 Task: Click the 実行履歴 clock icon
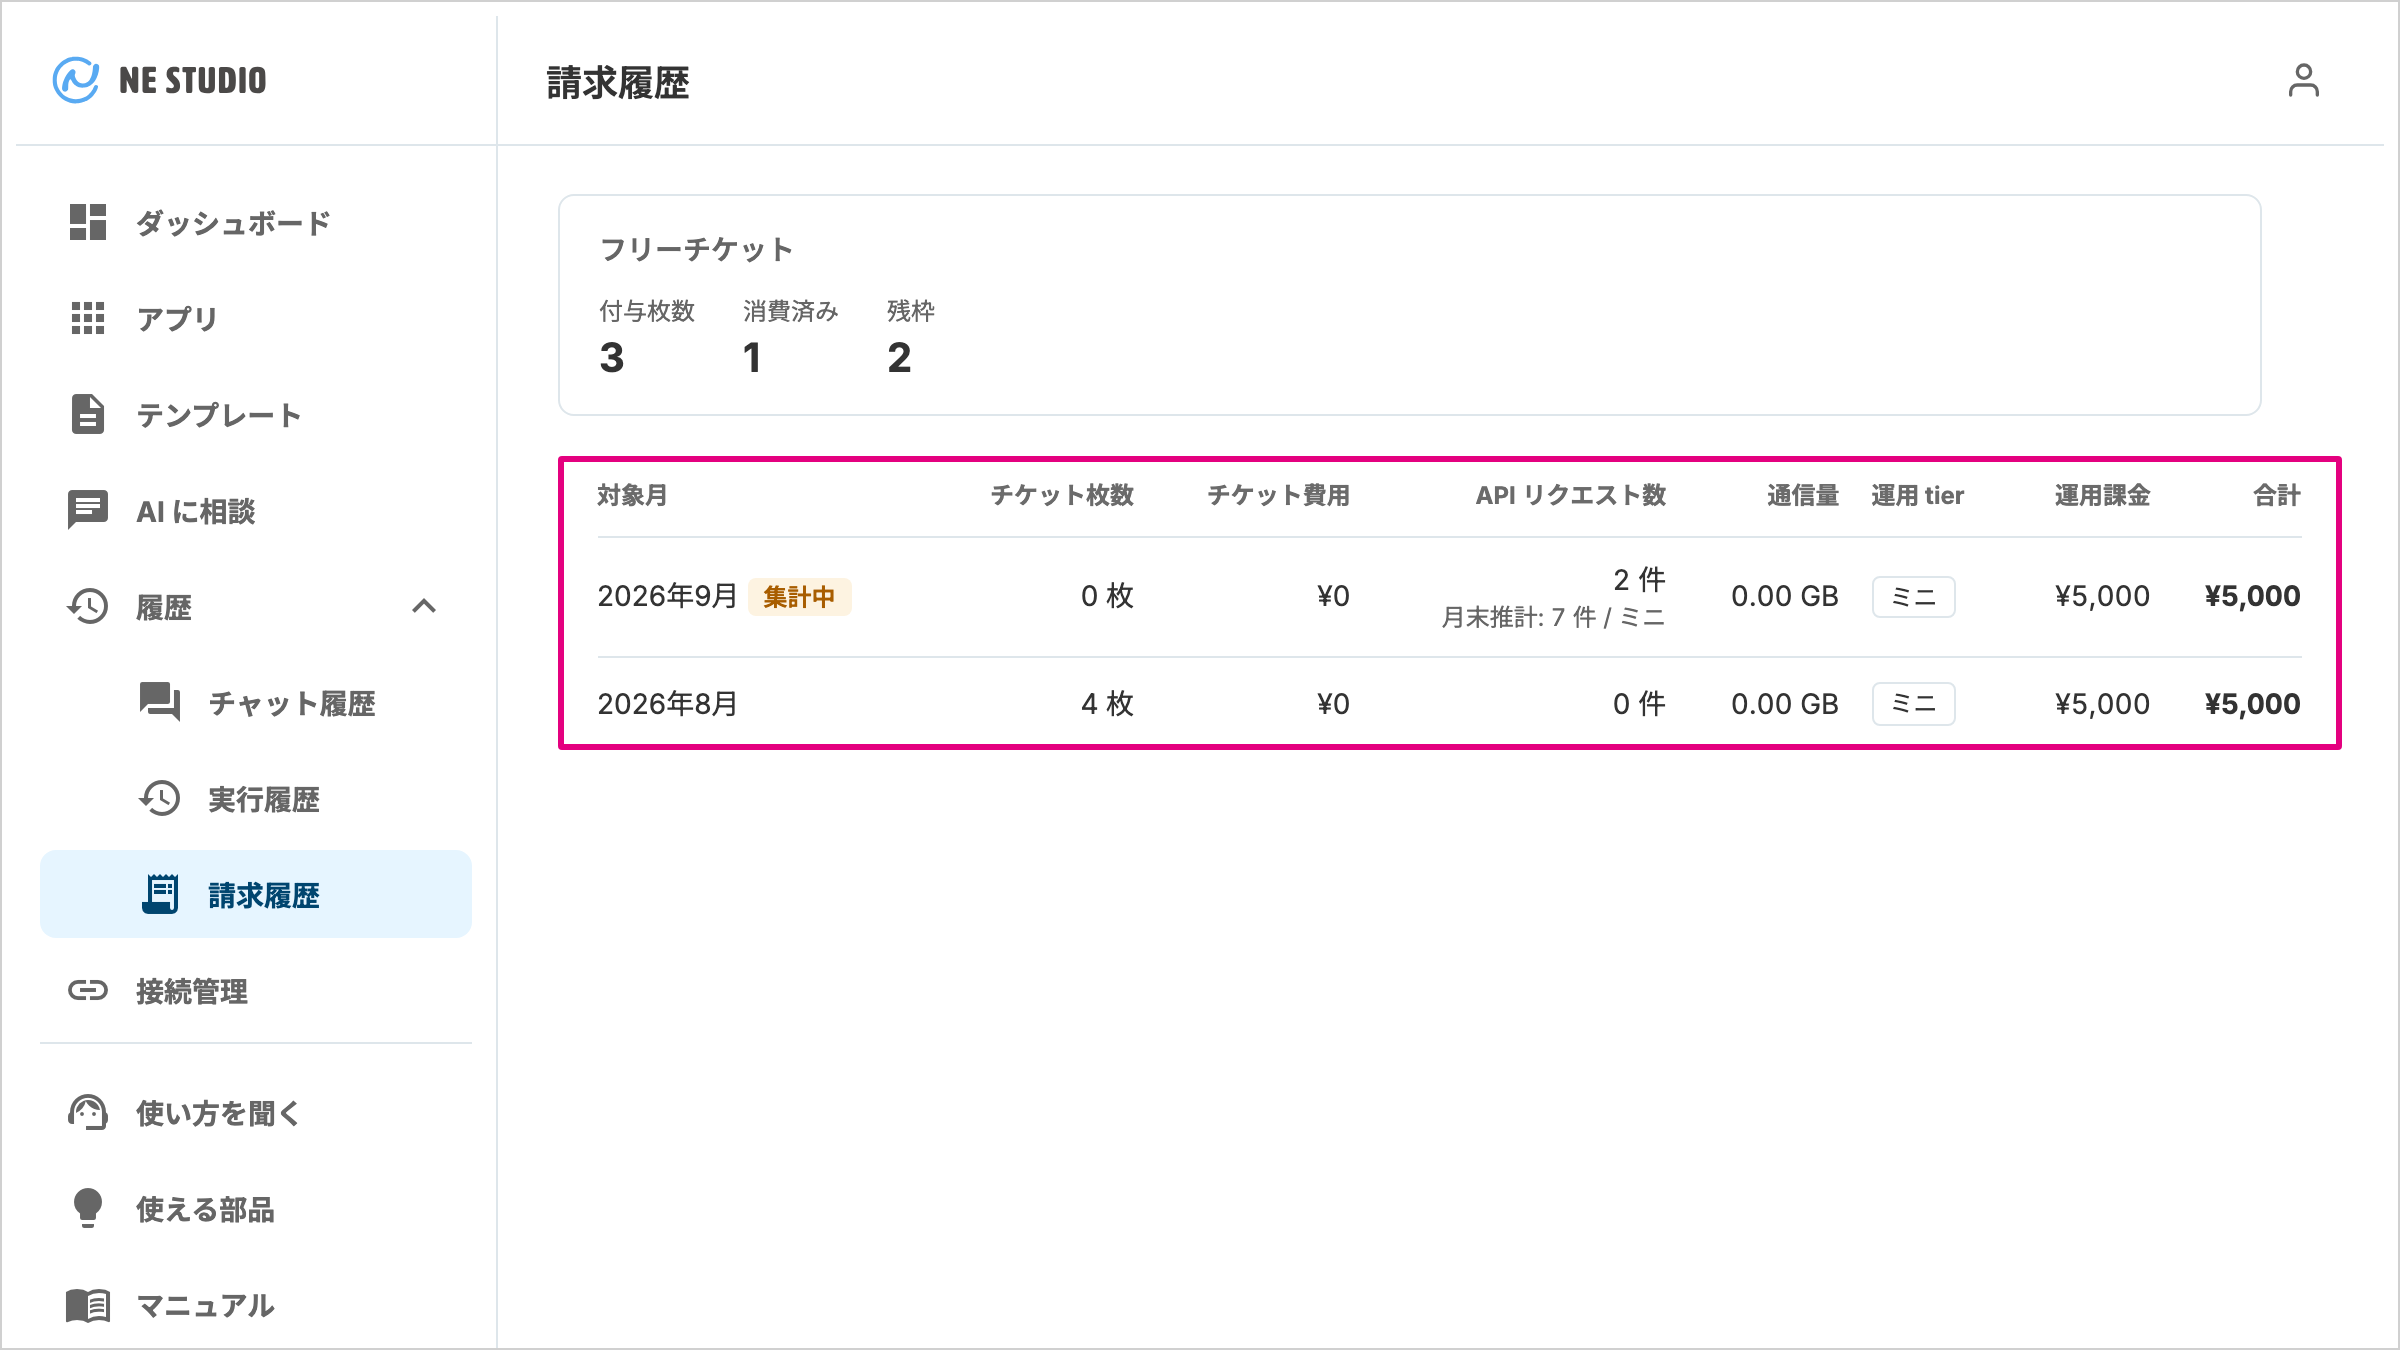point(160,798)
